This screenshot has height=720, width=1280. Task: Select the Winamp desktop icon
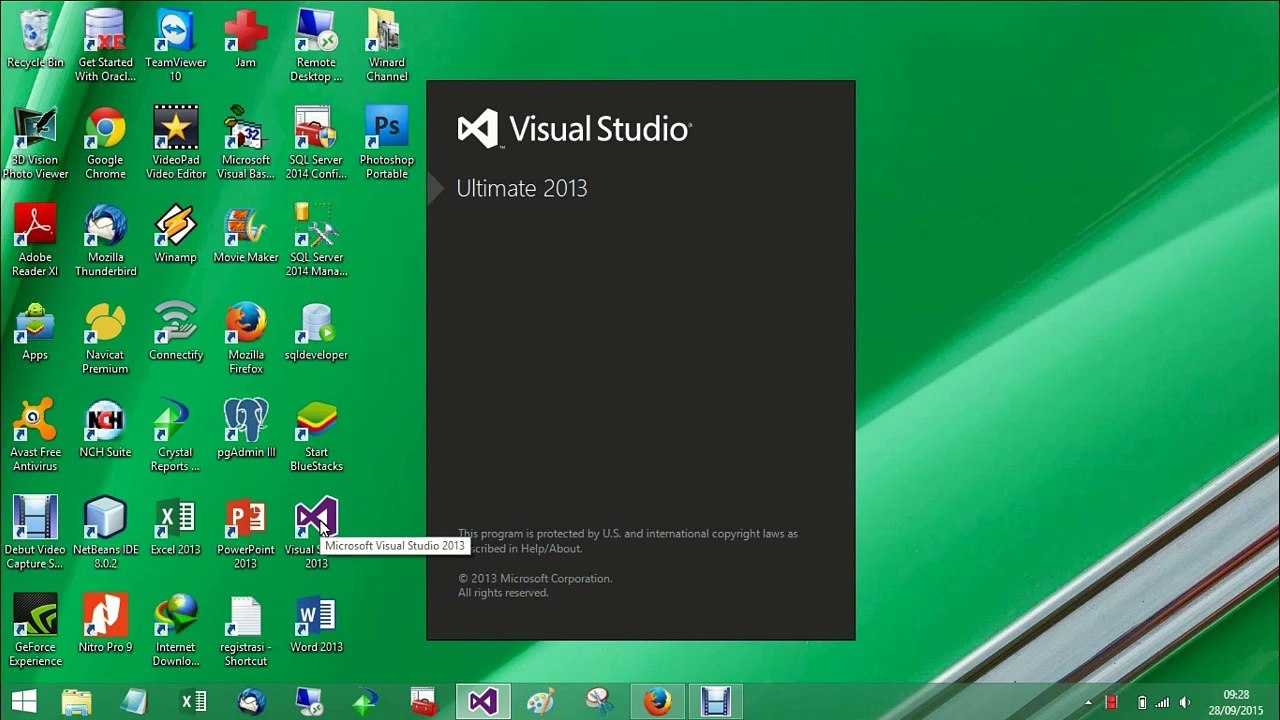(175, 235)
